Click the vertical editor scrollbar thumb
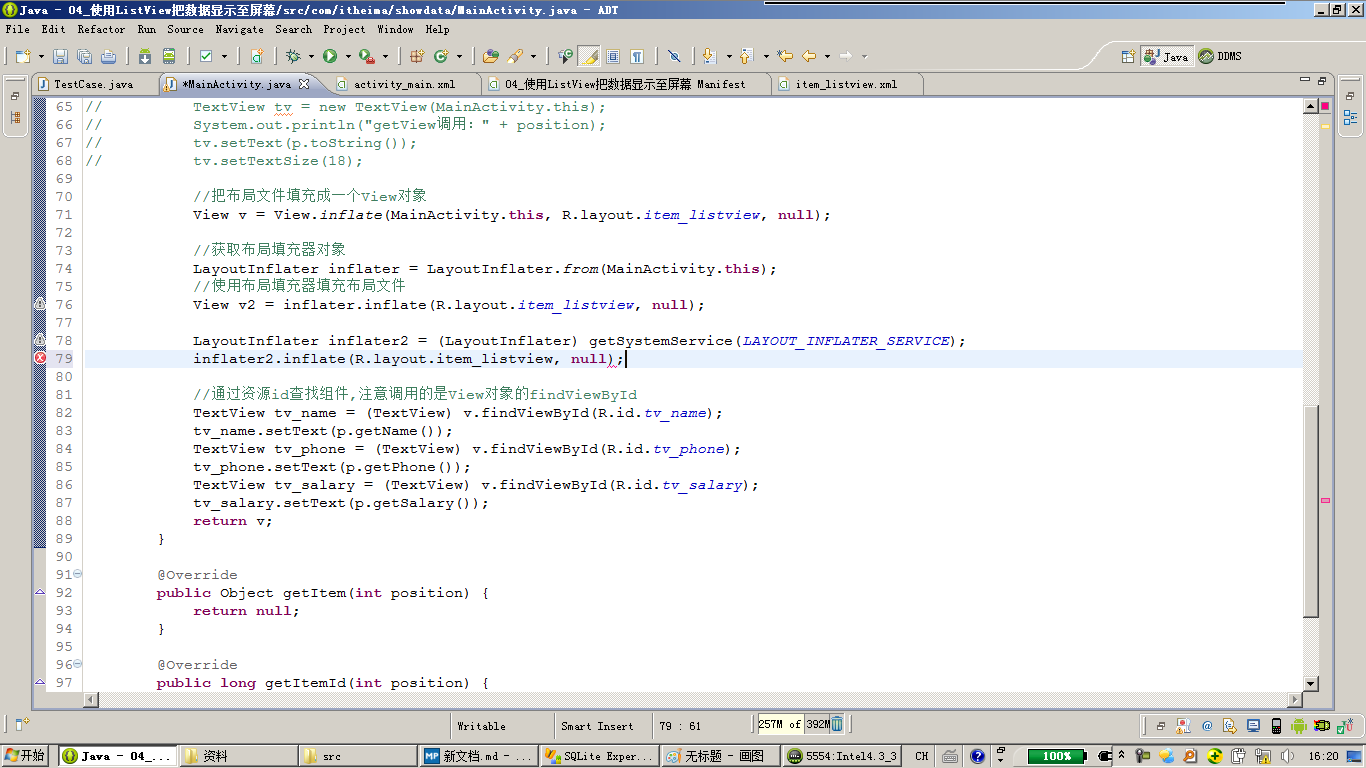The width and height of the screenshot is (1366, 768). 1311,512
